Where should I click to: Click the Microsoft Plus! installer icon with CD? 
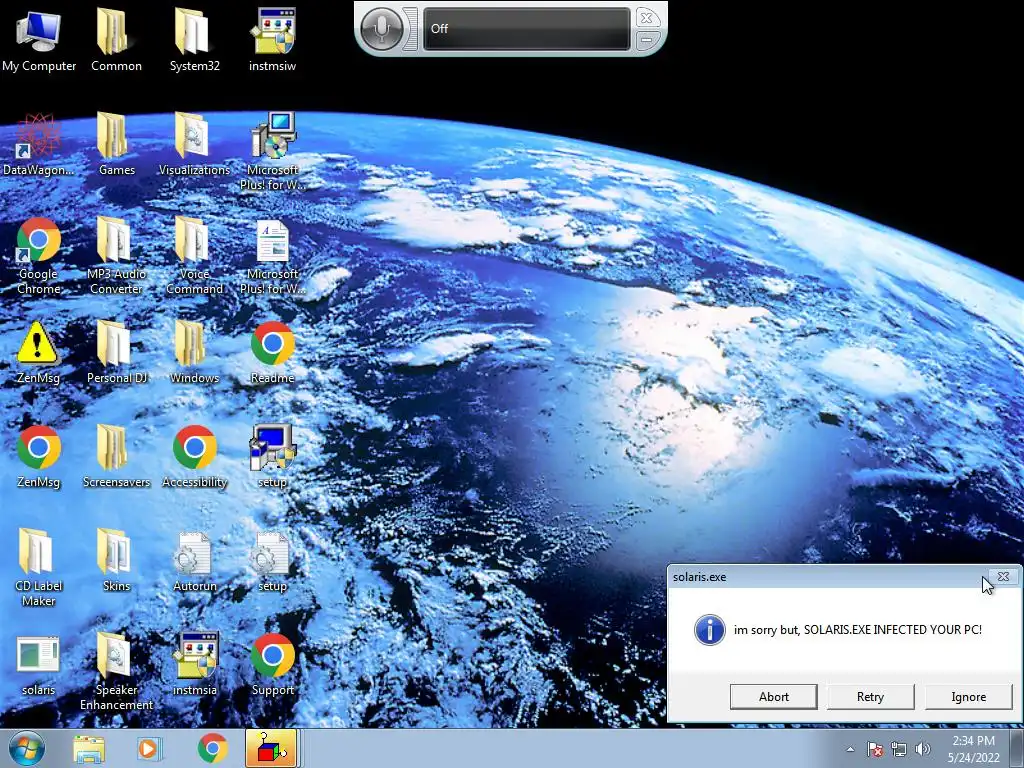click(x=272, y=151)
